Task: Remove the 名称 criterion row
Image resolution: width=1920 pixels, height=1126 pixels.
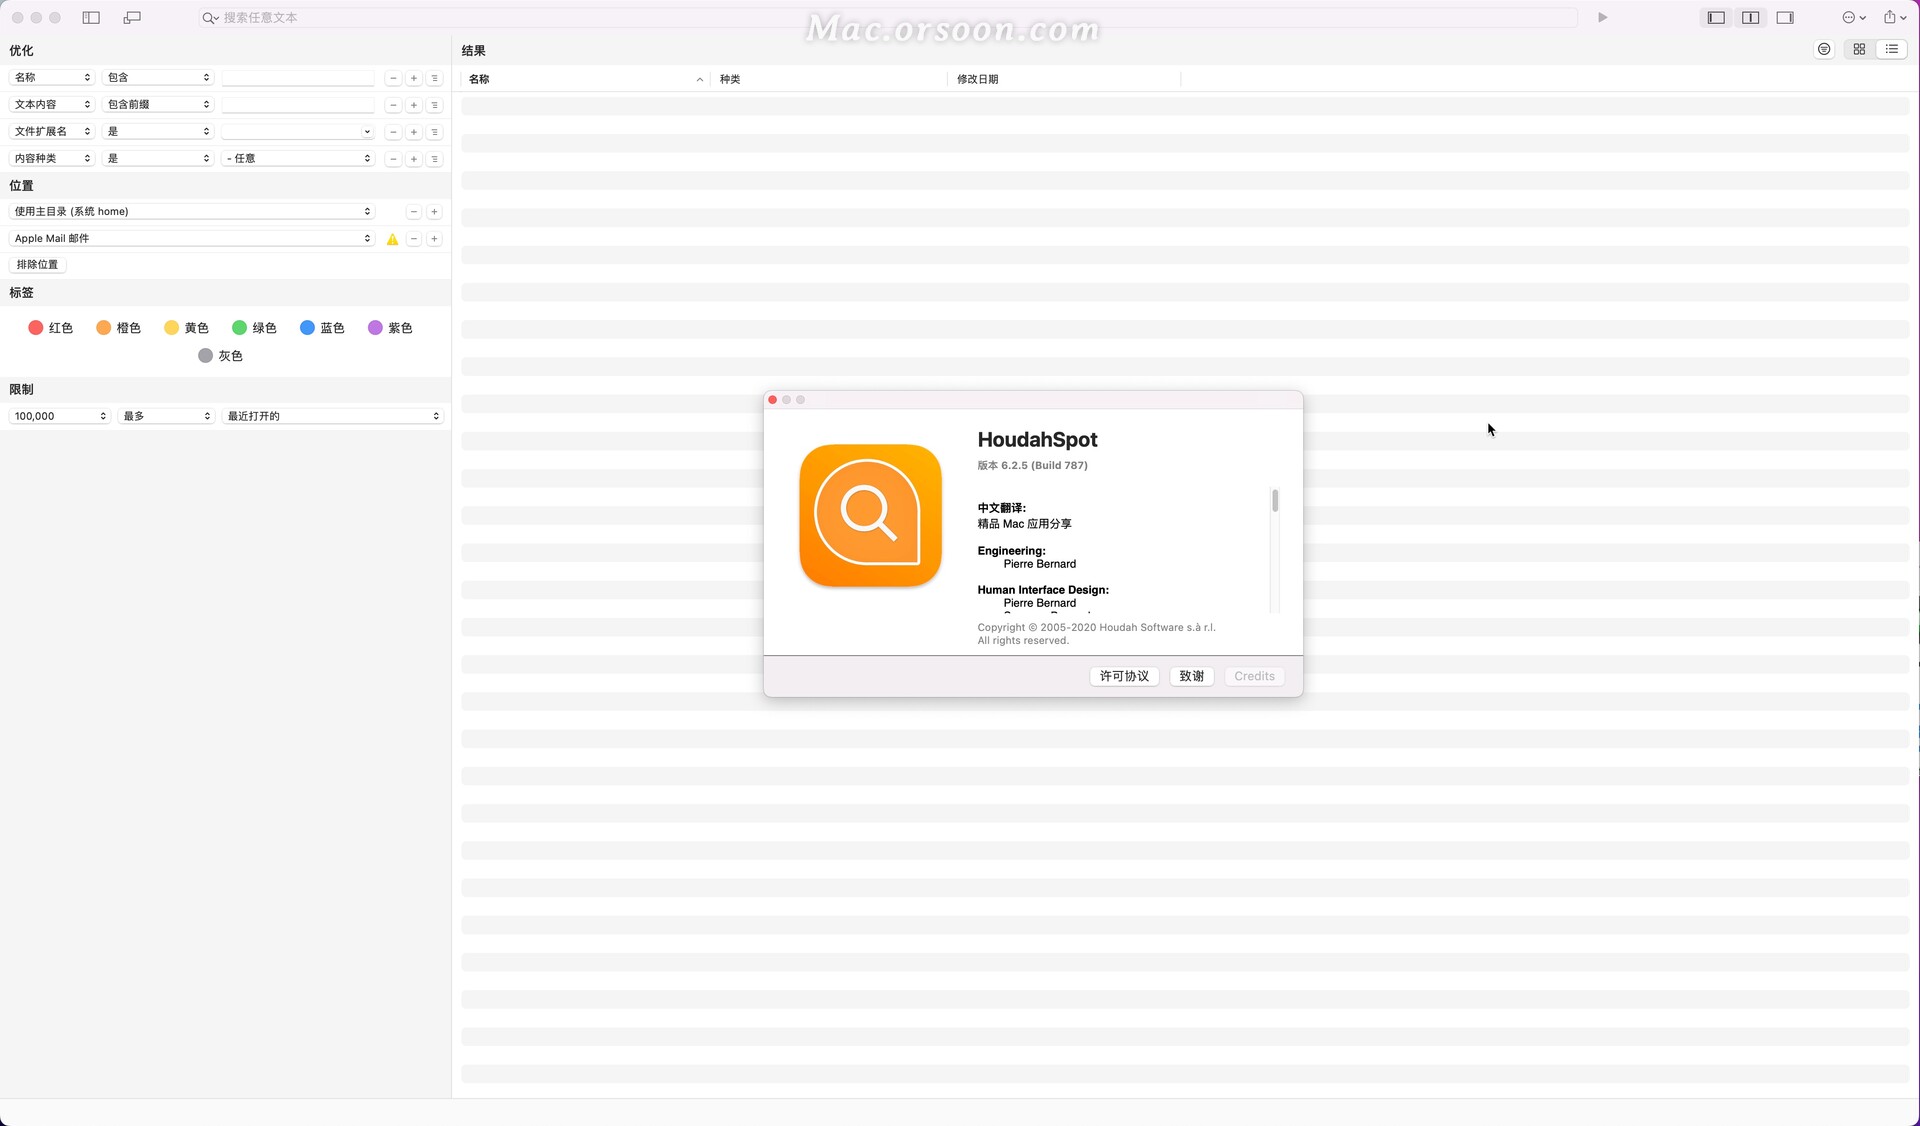Action: coord(393,78)
